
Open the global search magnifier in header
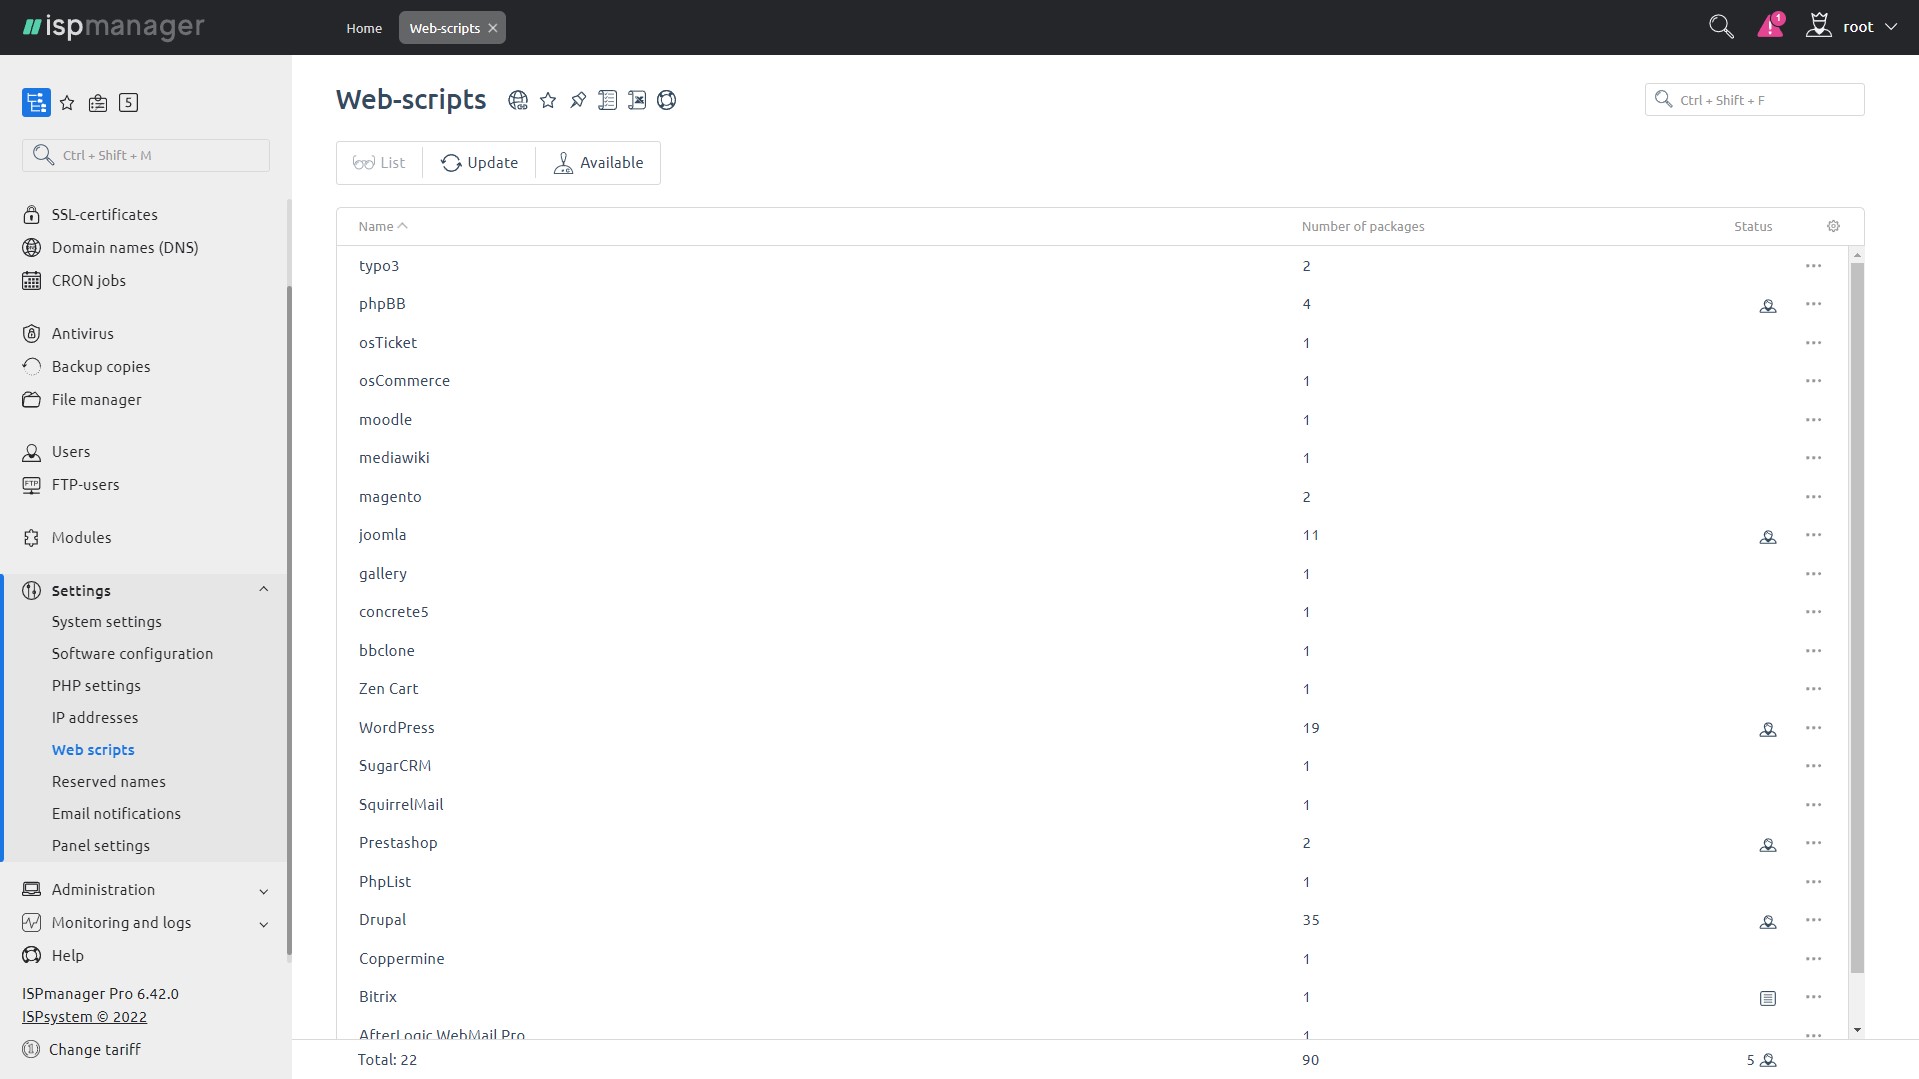1721,27
